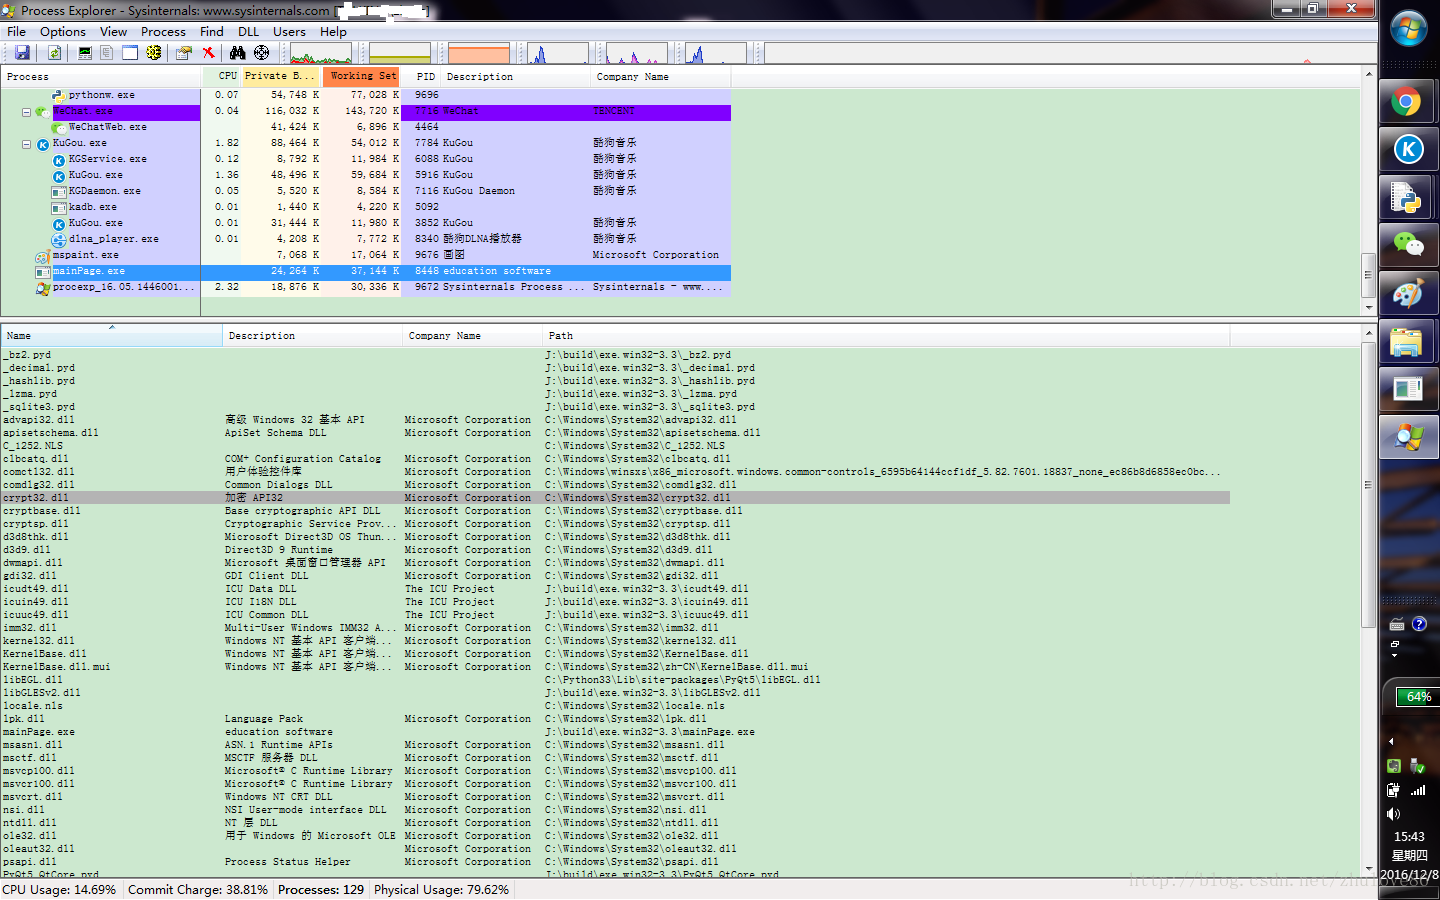Open the Help menu
This screenshot has width=1440, height=900.
[333, 32]
